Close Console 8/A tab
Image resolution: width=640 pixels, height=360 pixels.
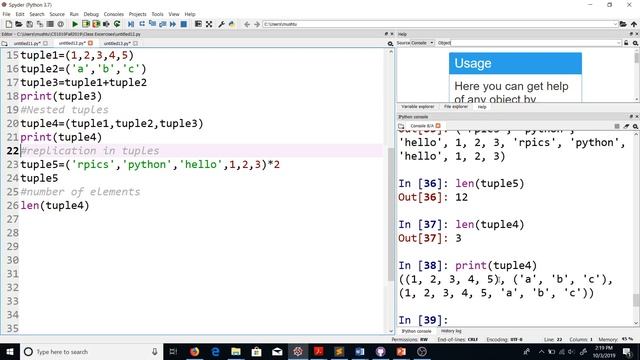point(438,126)
